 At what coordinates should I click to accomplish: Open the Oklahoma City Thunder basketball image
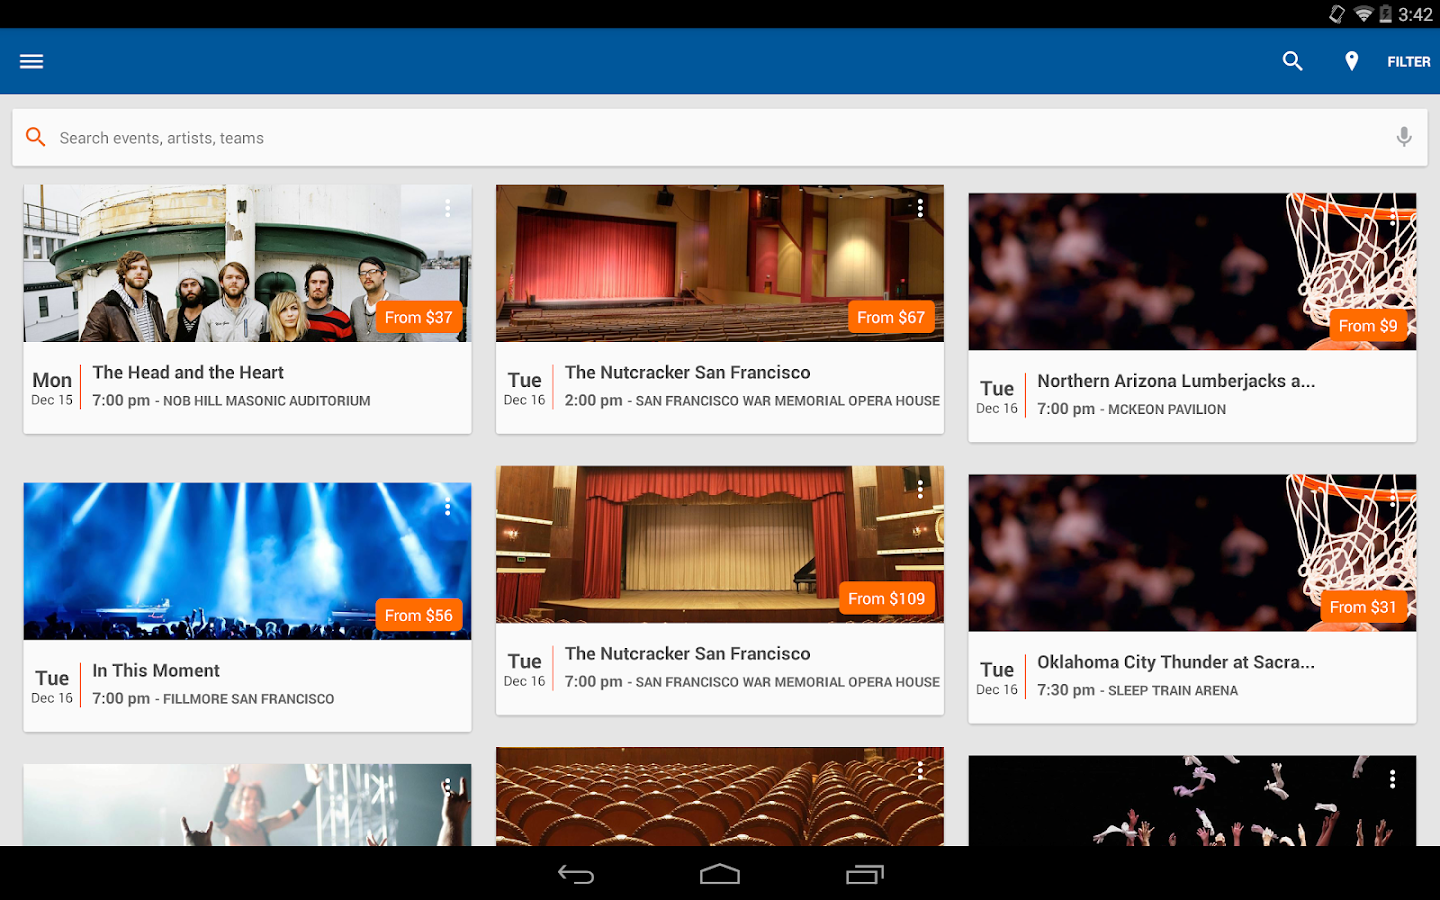[x=1192, y=552]
